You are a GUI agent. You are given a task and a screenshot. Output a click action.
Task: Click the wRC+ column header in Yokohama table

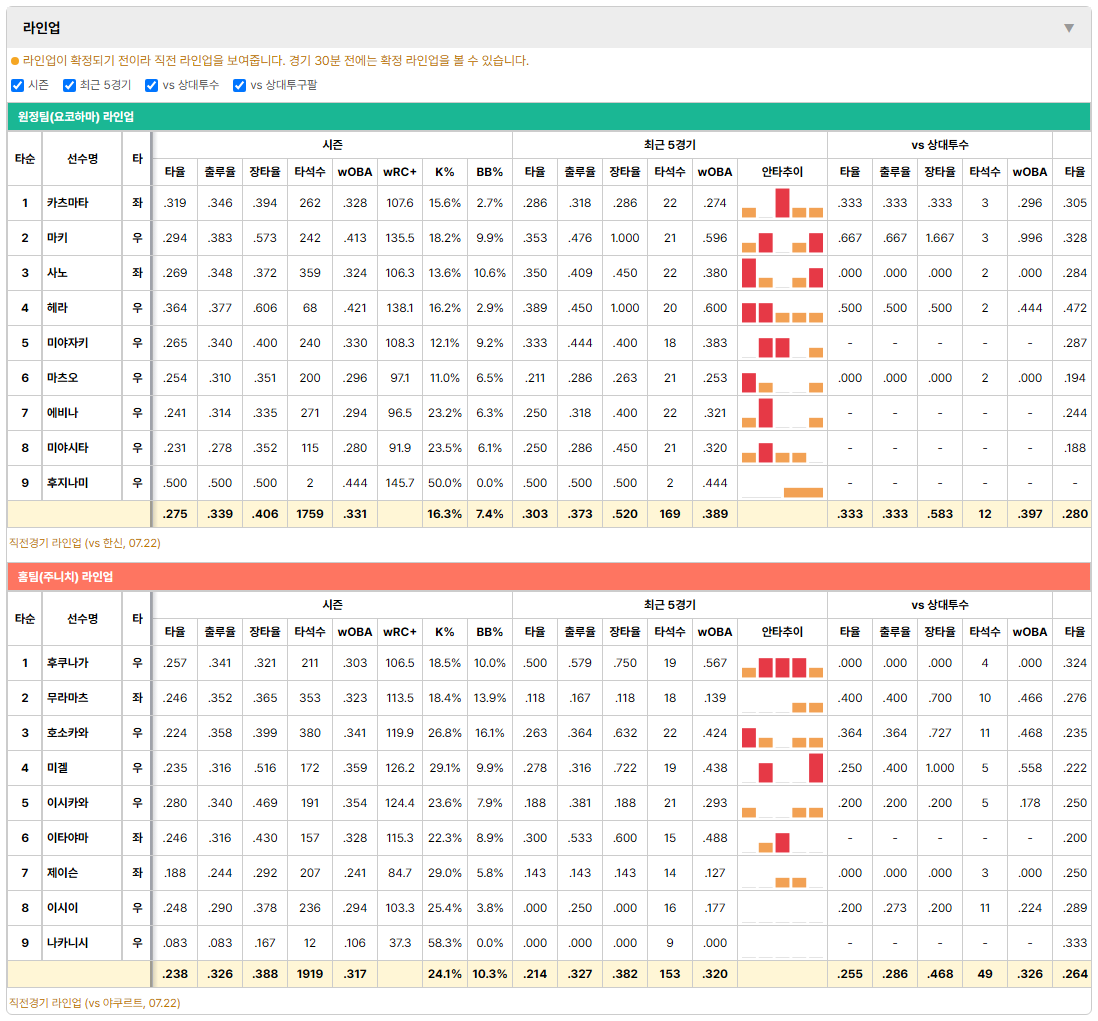tap(400, 172)
